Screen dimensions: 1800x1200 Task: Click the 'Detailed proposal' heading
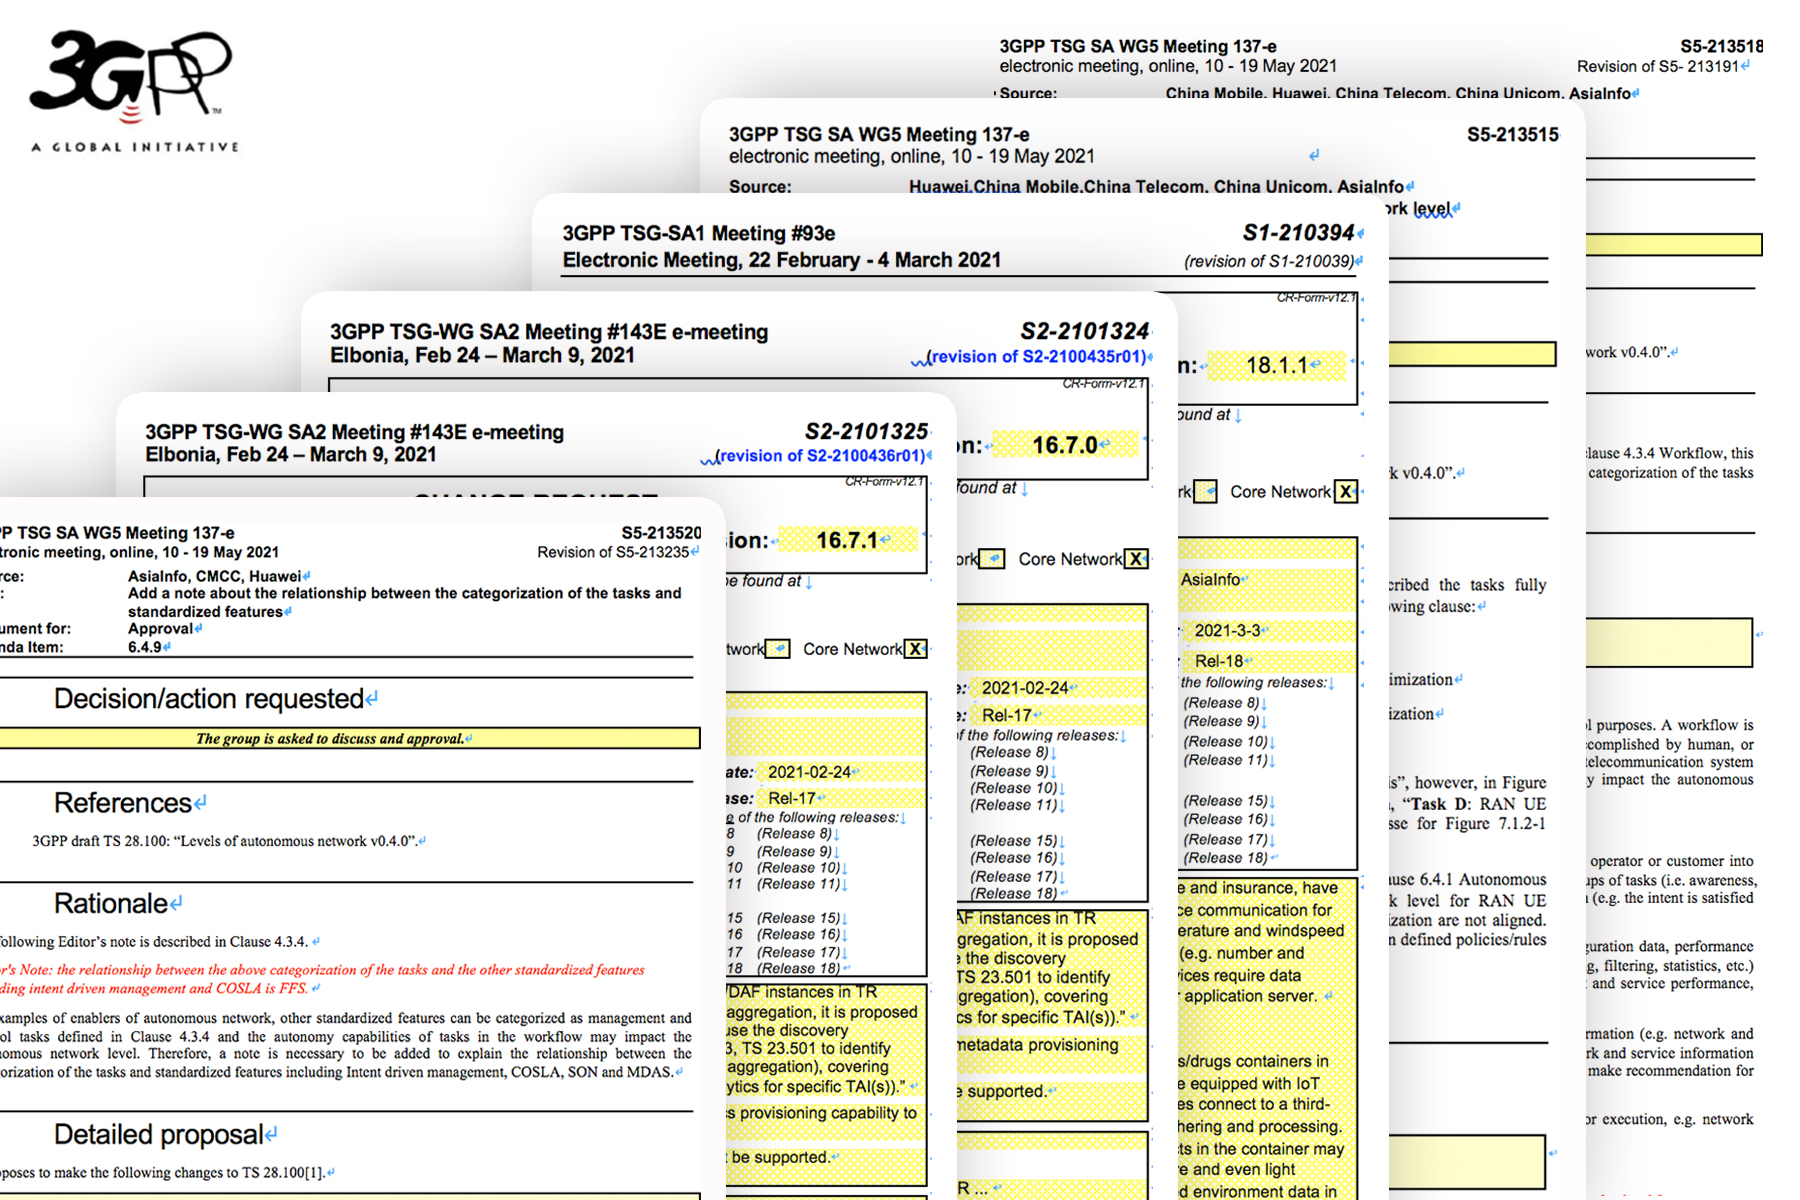(158, 1135)
